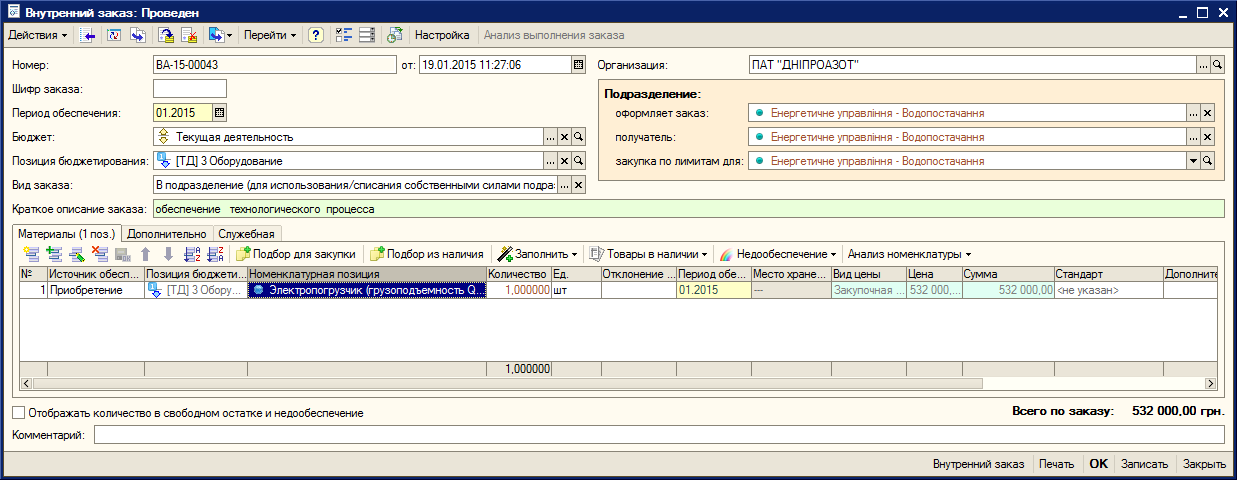Click the find-in-list arrow icon in top toolbar
Viewport: 1237px width, 480px height.
[88, 35]
